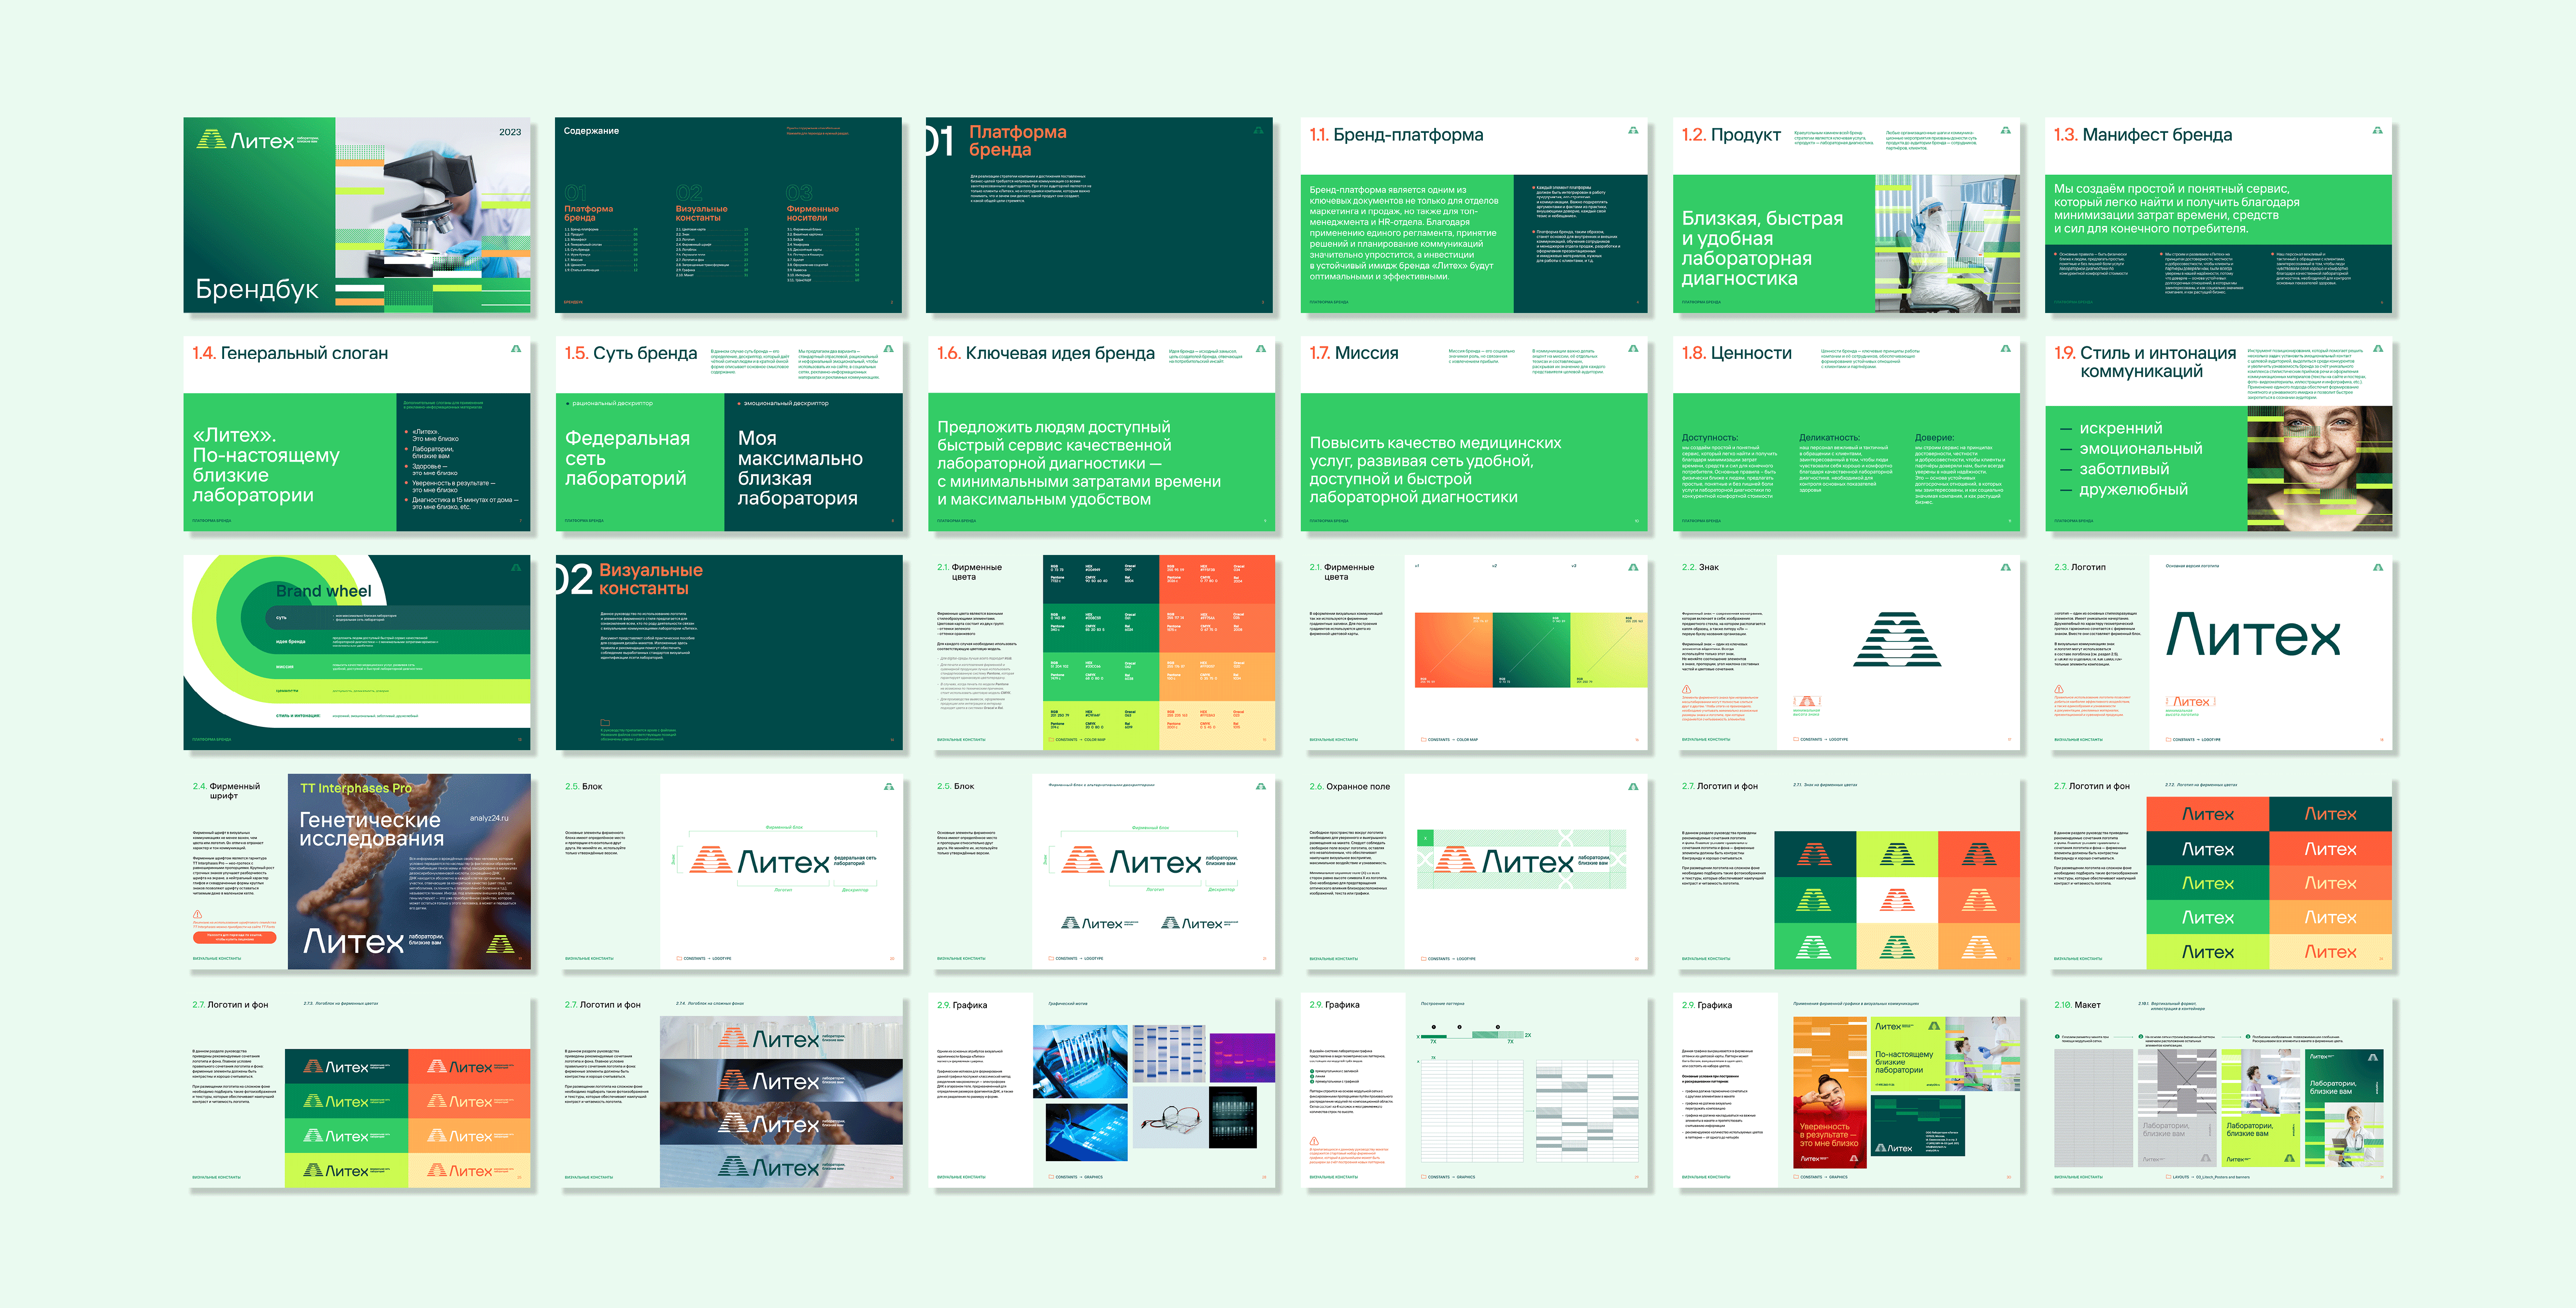Screen dimensions: 2576x1308
Task: Click the Фирменные носители heading in the contents slide
Action: point(812,213)
